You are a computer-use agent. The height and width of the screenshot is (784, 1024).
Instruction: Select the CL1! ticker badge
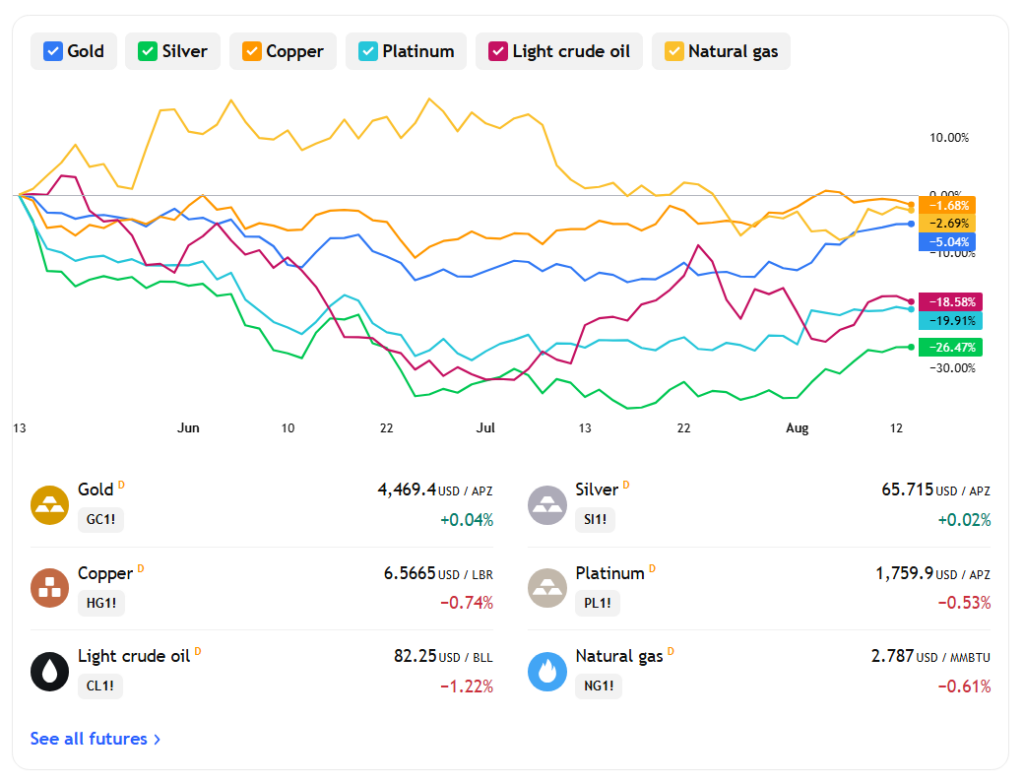click(100, 686)
